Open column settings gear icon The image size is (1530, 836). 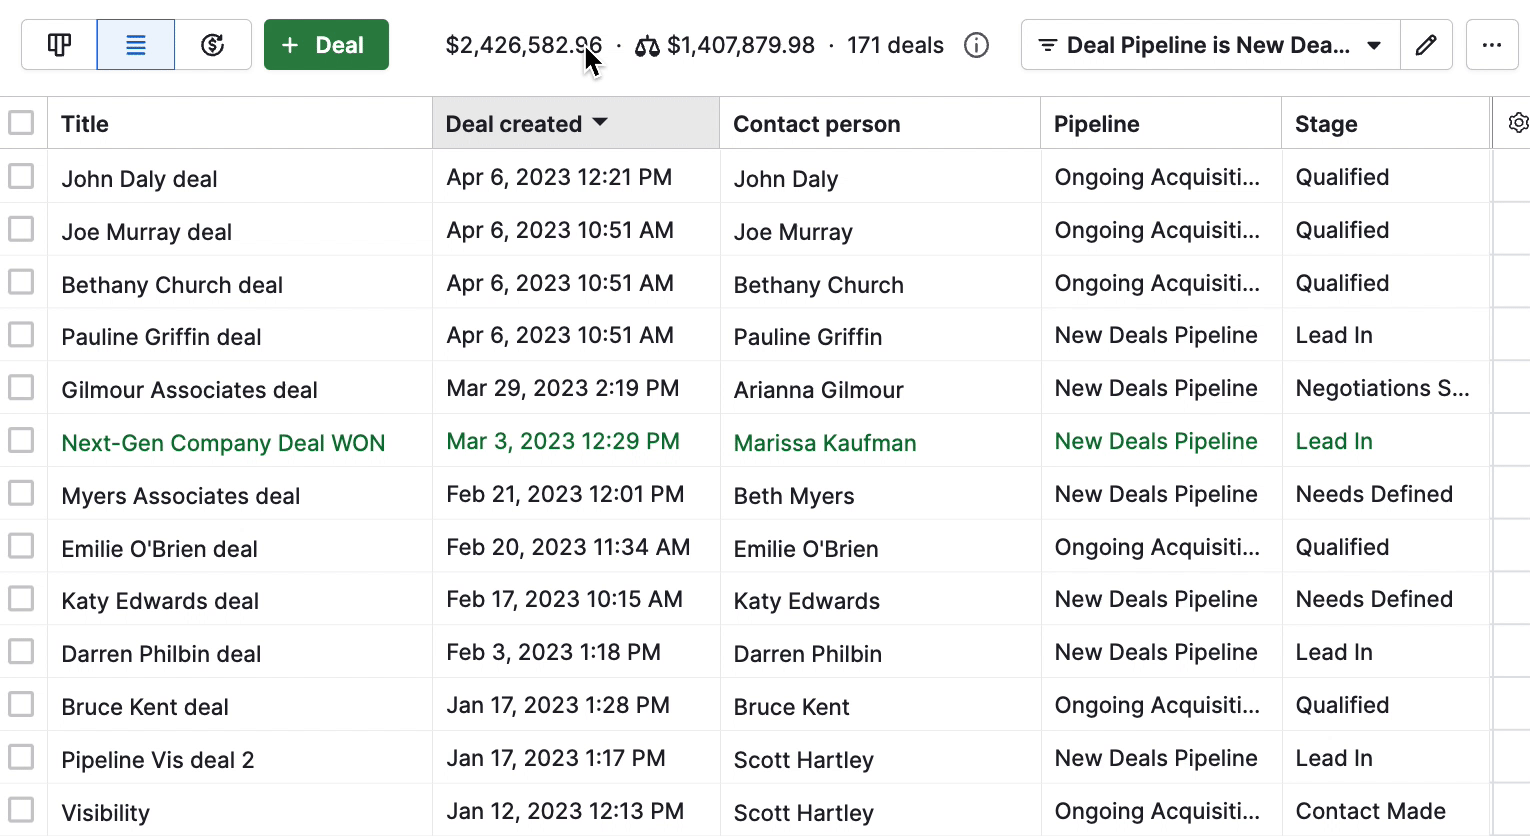pos(1517,123)
